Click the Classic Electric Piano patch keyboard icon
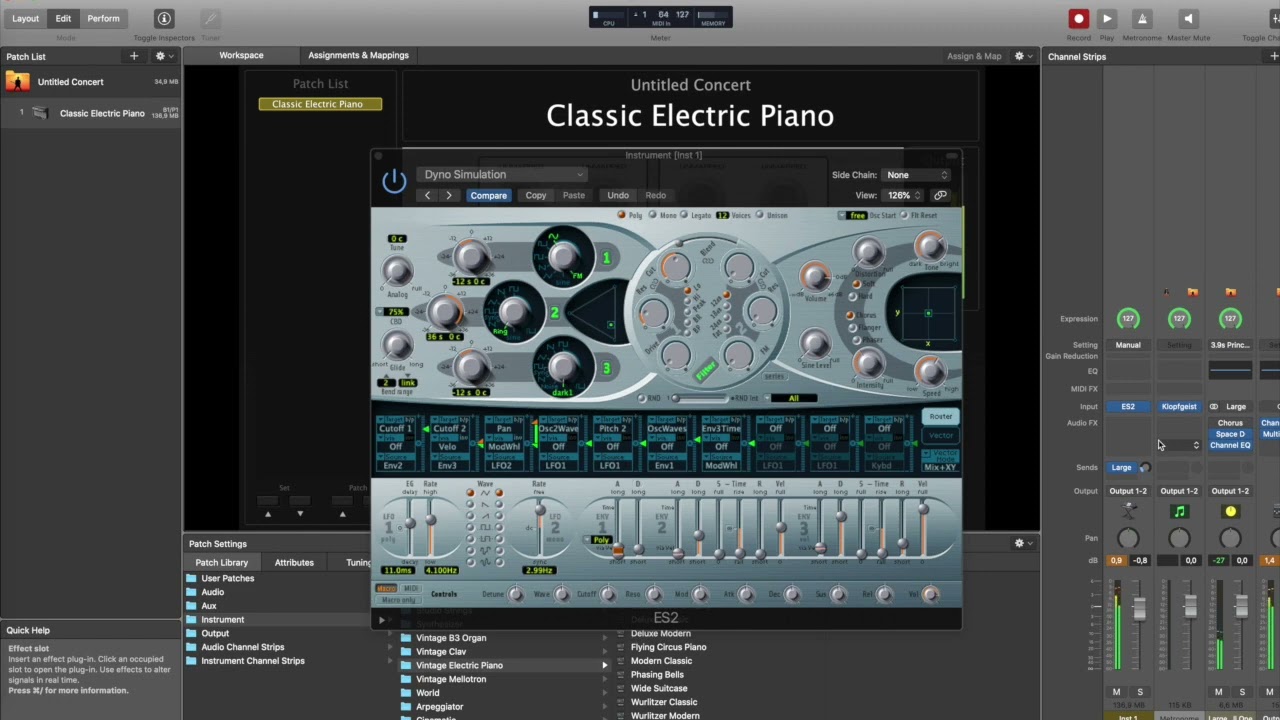 40,113
